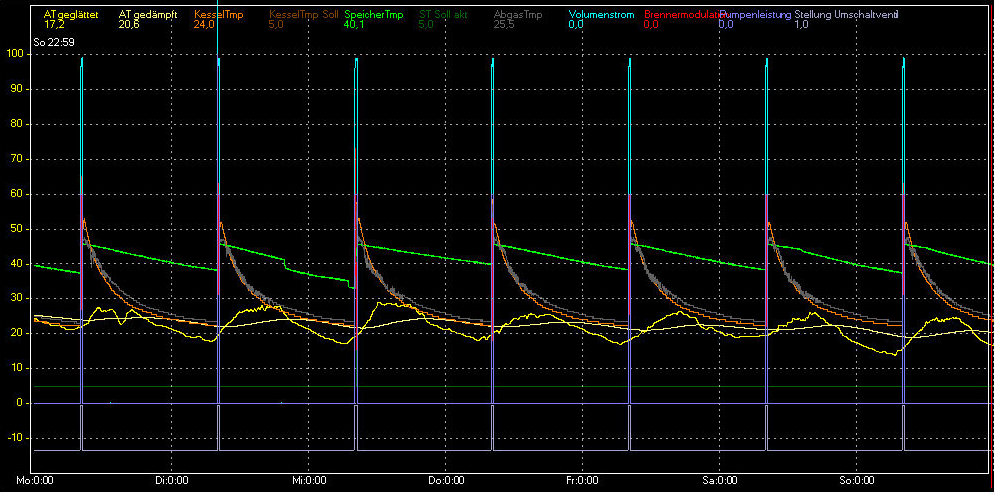995x495 pixels.
Task: Click the red 'Brennermodulation' legend label
Action: [681, 14]
